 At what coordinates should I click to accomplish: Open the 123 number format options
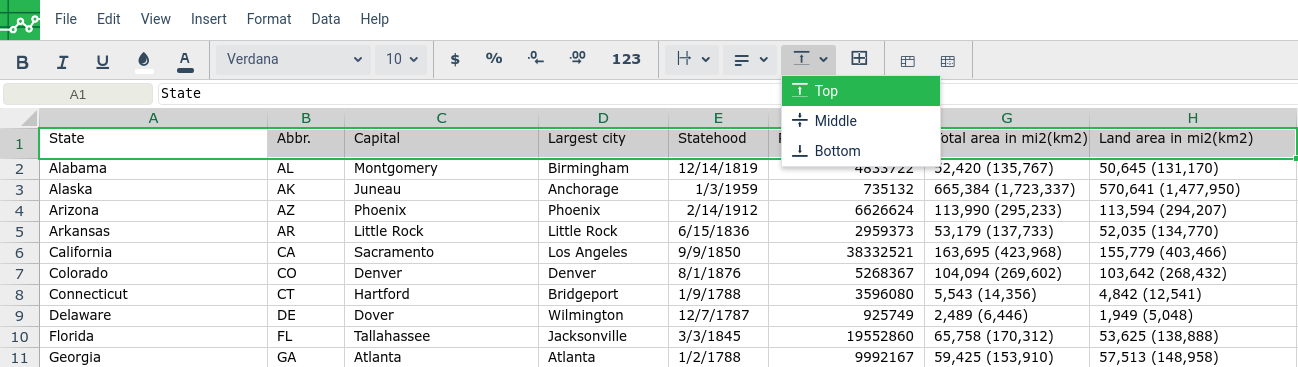click(x=626, y=59)
